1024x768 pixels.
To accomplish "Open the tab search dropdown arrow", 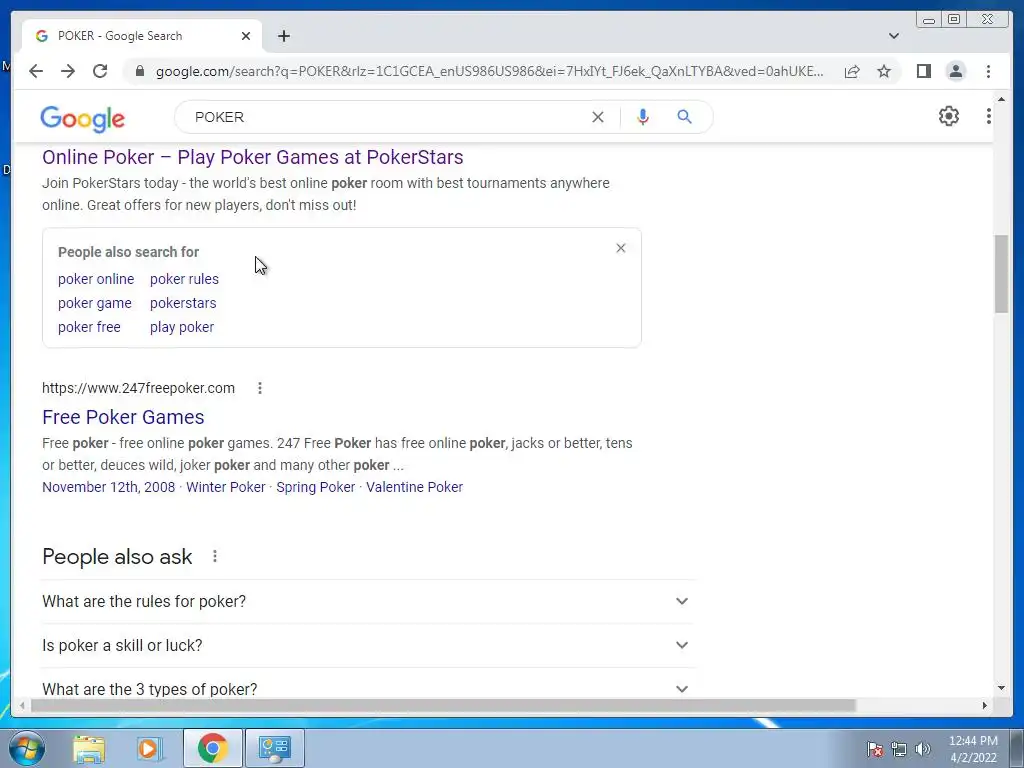I will click(894, 36).
